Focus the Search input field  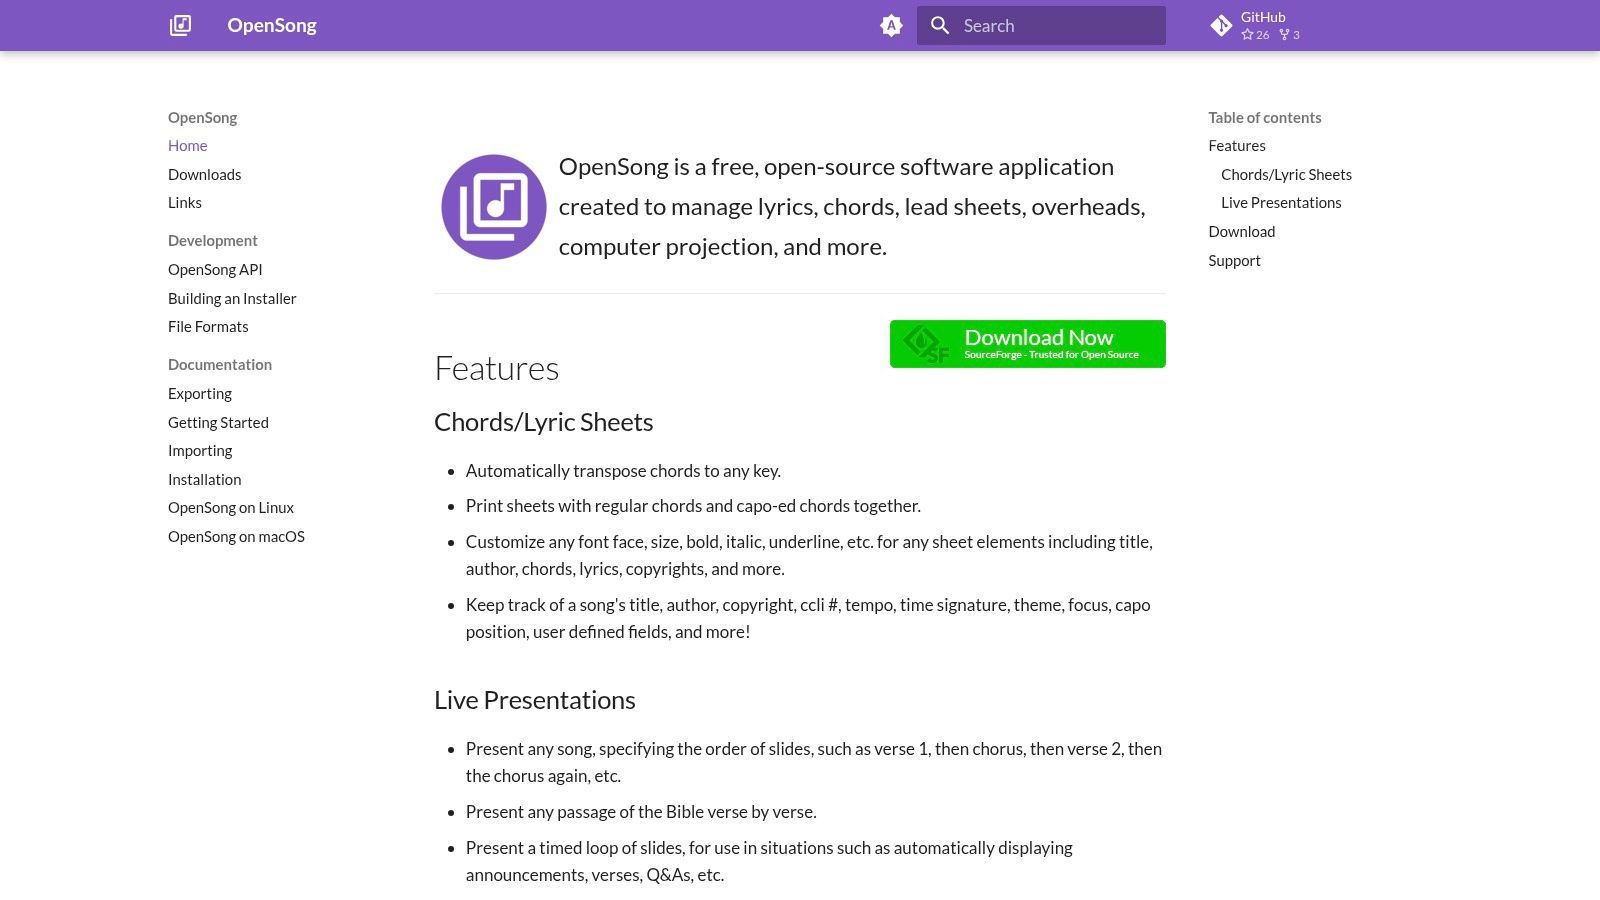[1041, 25]
